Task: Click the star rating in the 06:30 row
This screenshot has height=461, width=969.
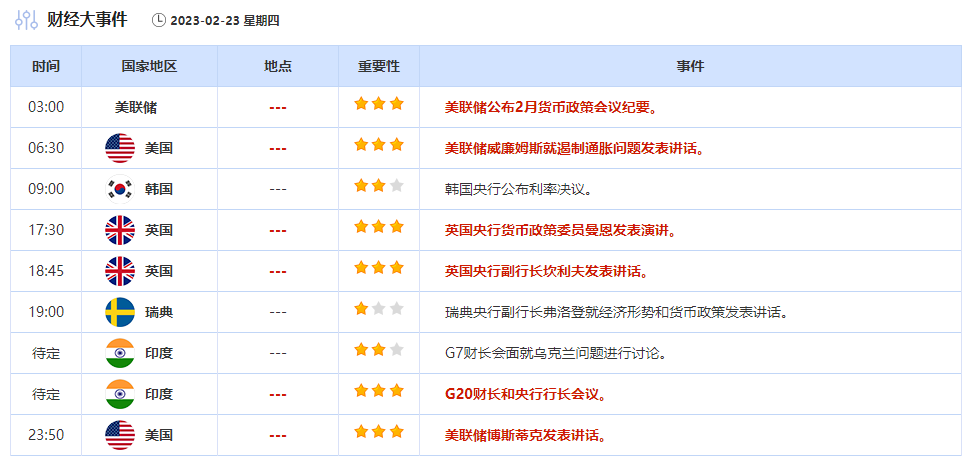Action: (379, 145)
